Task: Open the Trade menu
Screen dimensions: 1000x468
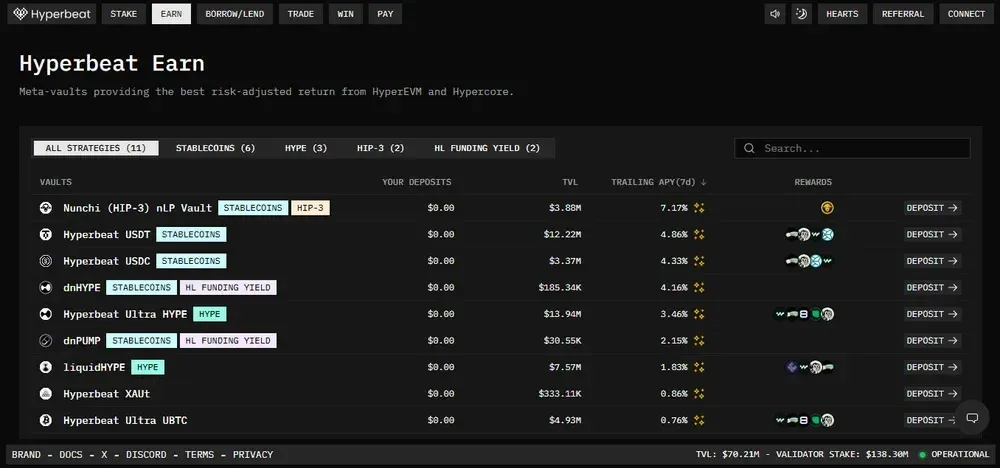Action: [301, 13]
